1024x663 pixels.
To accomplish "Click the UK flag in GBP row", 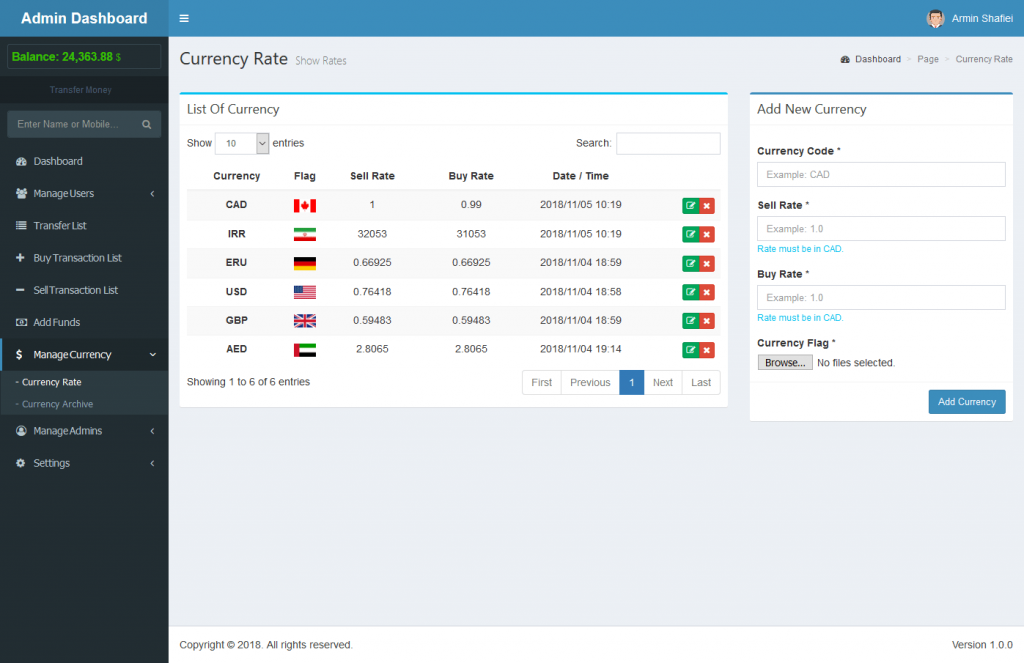I will pos(304,321).
